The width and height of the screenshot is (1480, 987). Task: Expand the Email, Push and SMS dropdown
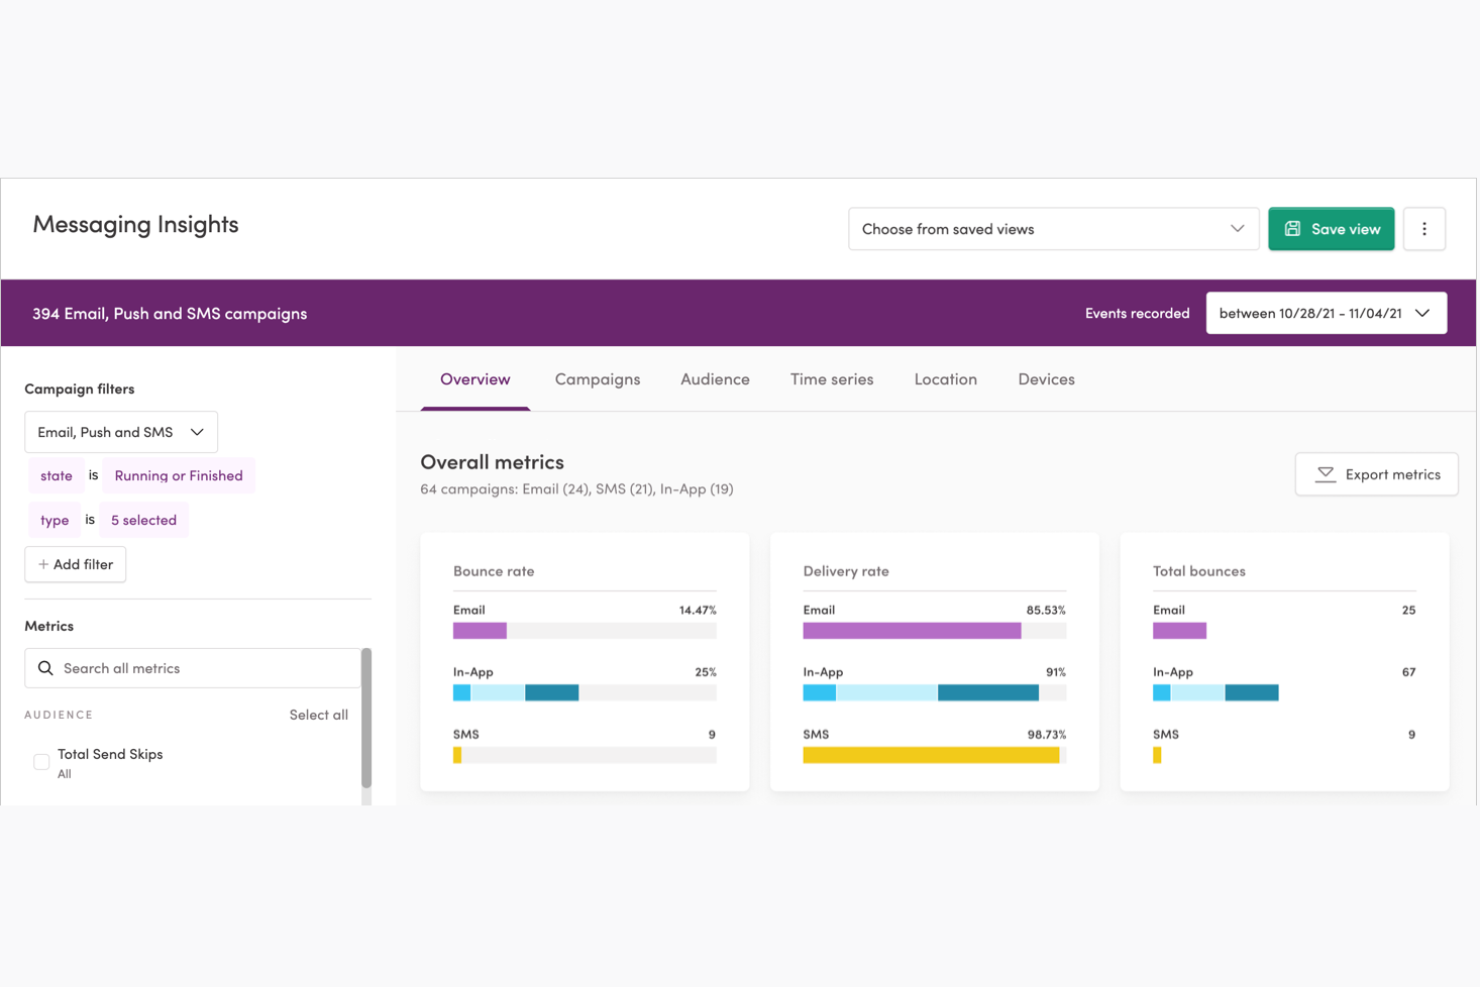pyautogui.click(x=121, y=432)
